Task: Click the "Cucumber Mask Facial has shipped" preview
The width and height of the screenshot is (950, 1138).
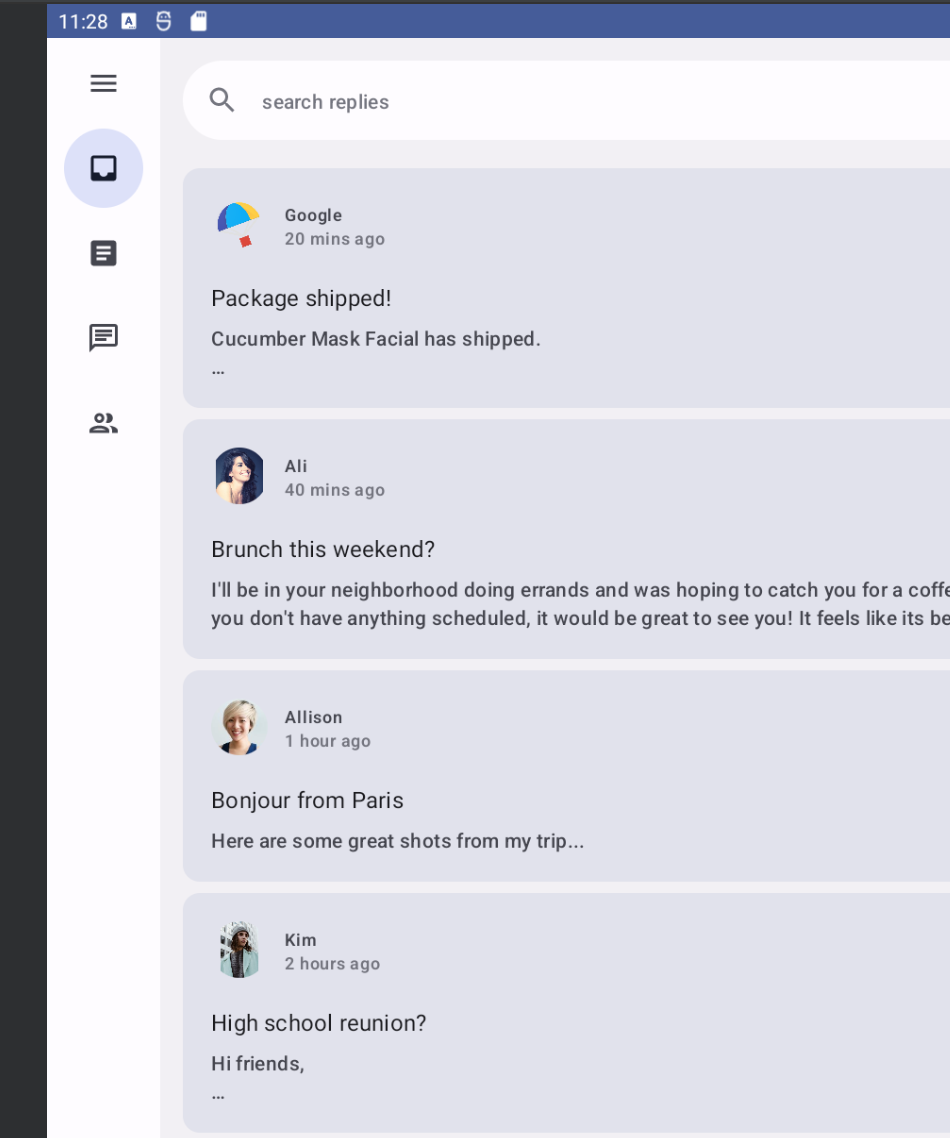Action: point(376,339)
